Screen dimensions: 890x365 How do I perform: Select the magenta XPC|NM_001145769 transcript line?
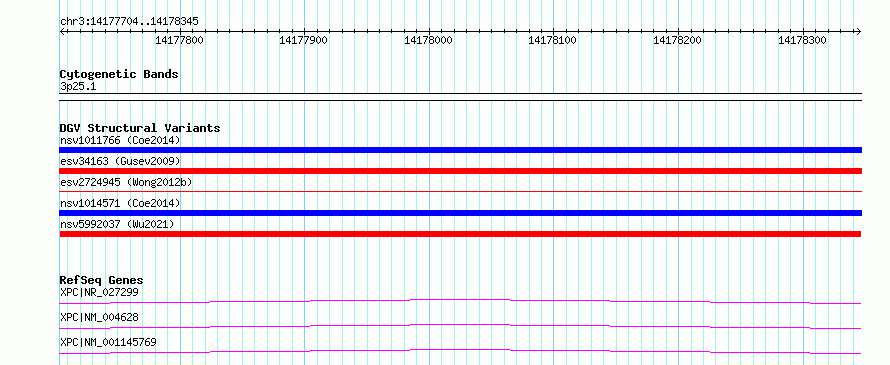[460, 351]
